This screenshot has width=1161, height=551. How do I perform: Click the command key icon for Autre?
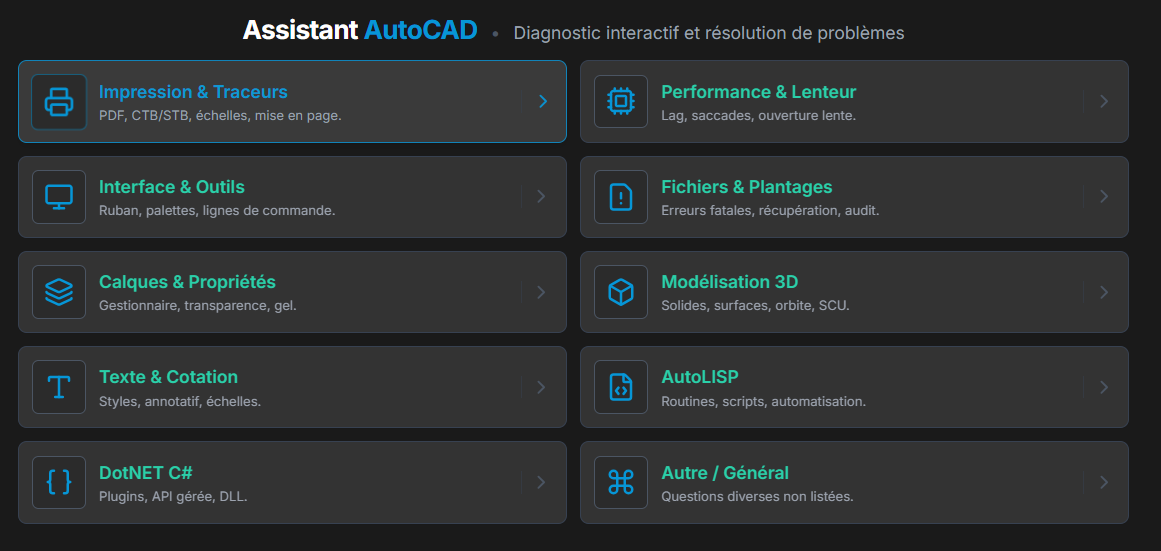pyautogui.click(x=621, y=482)
